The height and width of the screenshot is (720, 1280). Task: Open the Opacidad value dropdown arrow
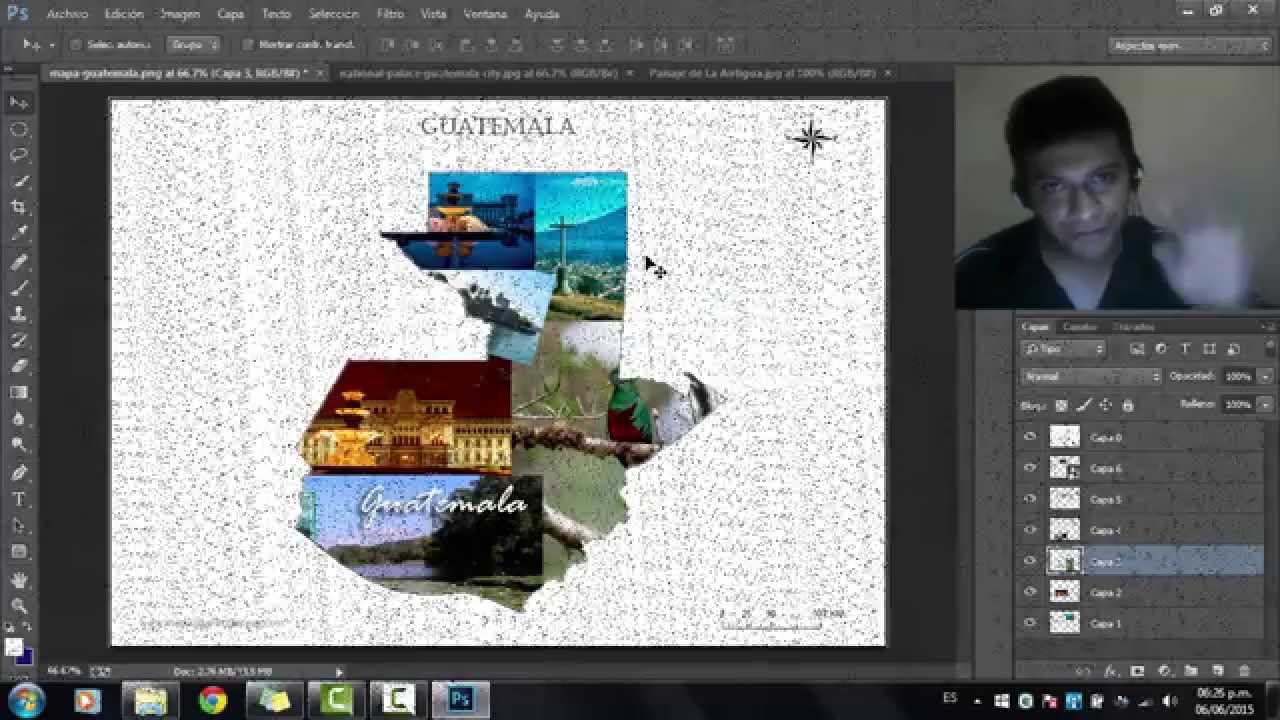tap(1265, 377)
